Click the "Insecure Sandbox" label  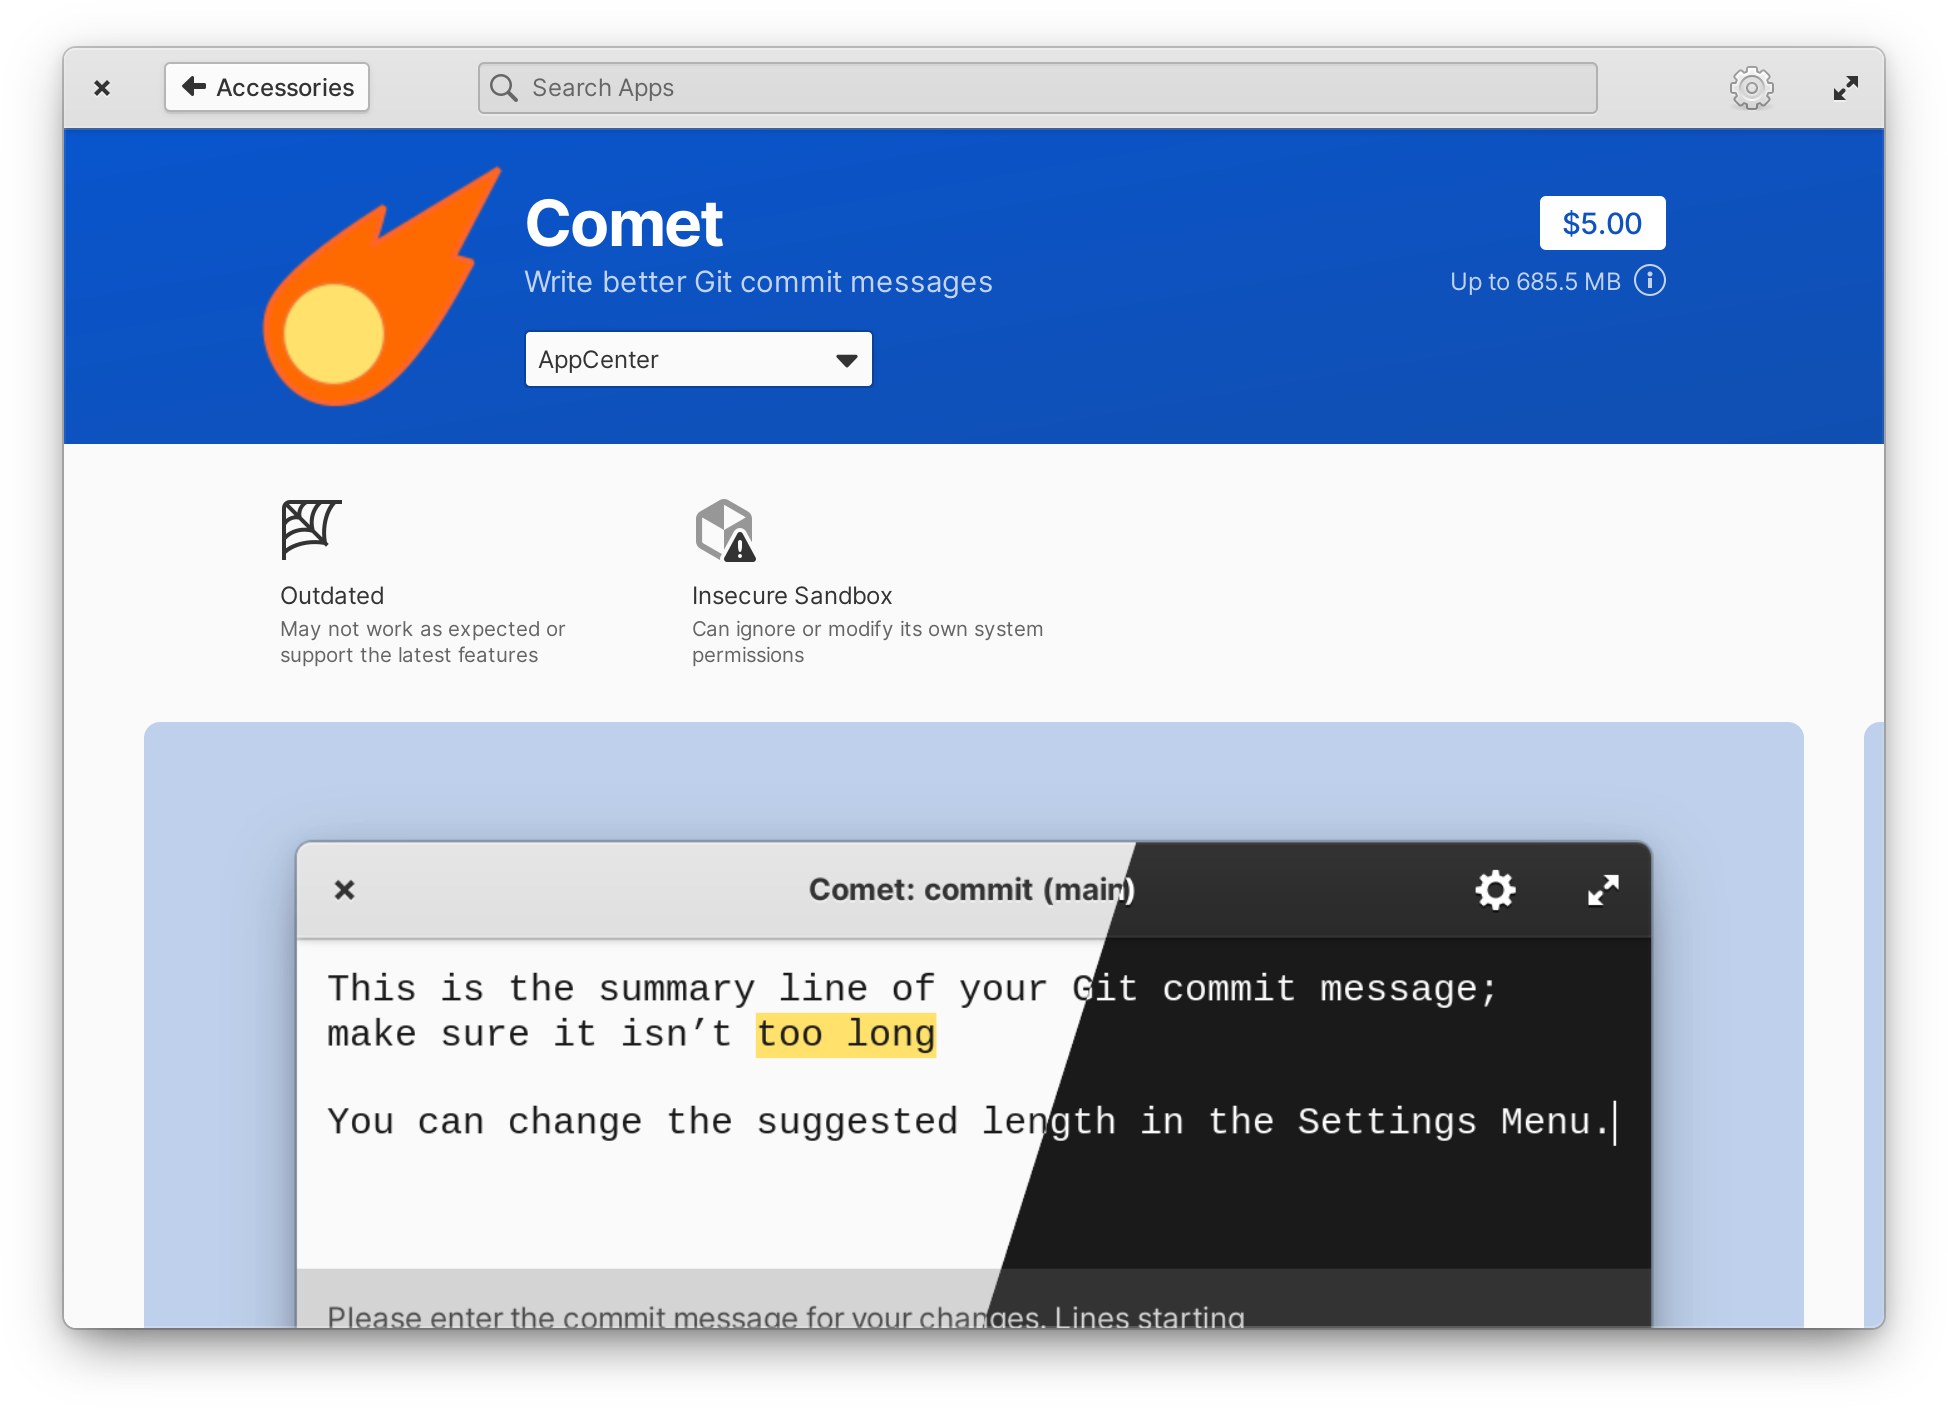[x=791, y=596]
